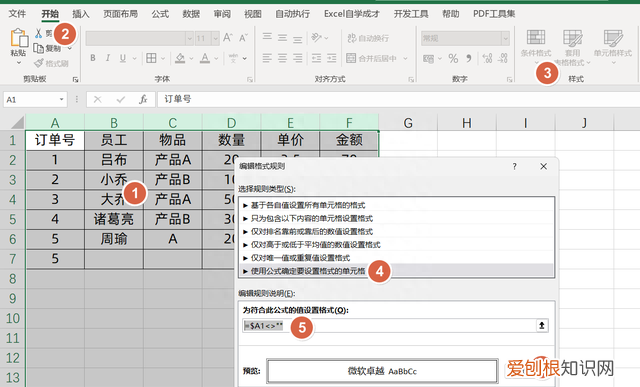Switch to the 插入 tab
This screenshot has width=640, height=387.
pyautogui.click(x=81, y=13)
